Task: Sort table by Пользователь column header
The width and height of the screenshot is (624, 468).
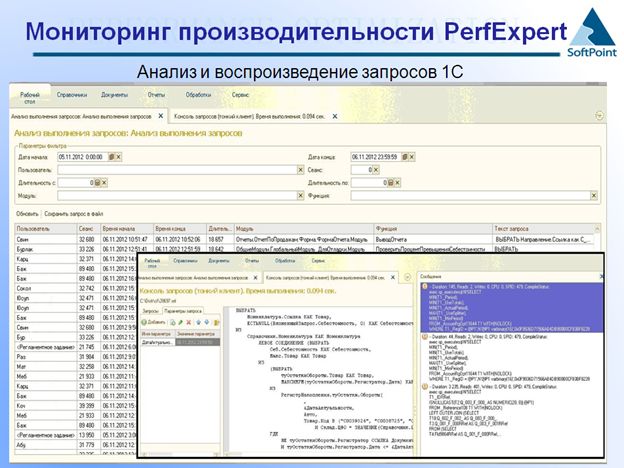Action: [x=46, y=229]
